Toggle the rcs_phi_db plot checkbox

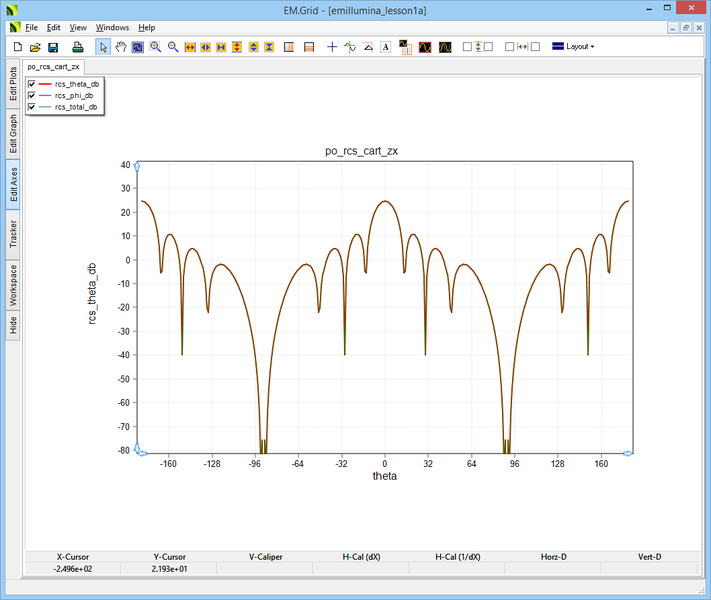[32, 95]
